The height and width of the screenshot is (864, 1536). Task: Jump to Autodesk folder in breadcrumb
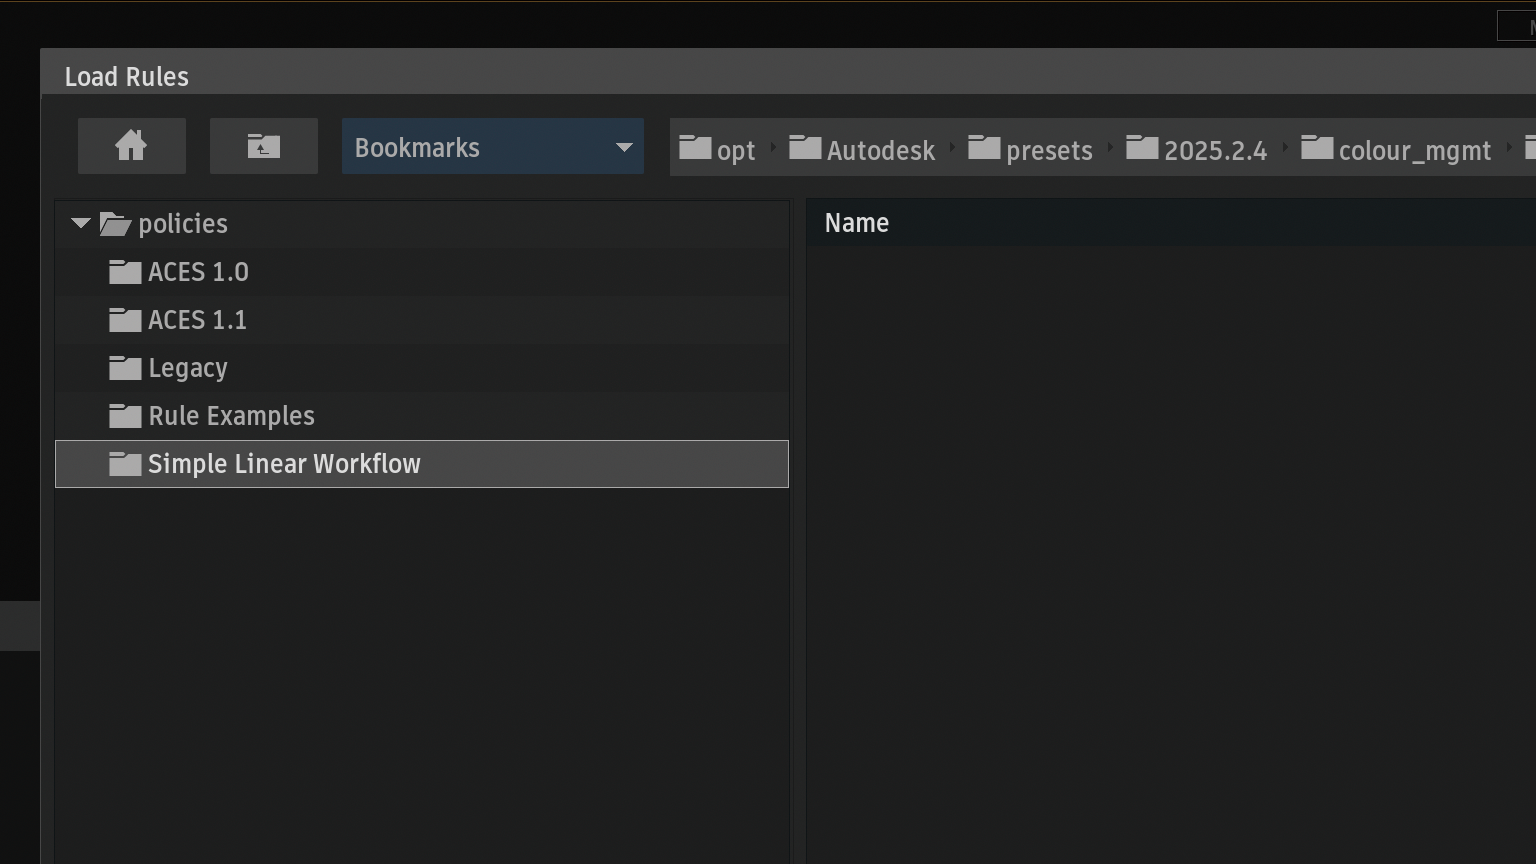(x=863, y=150)
